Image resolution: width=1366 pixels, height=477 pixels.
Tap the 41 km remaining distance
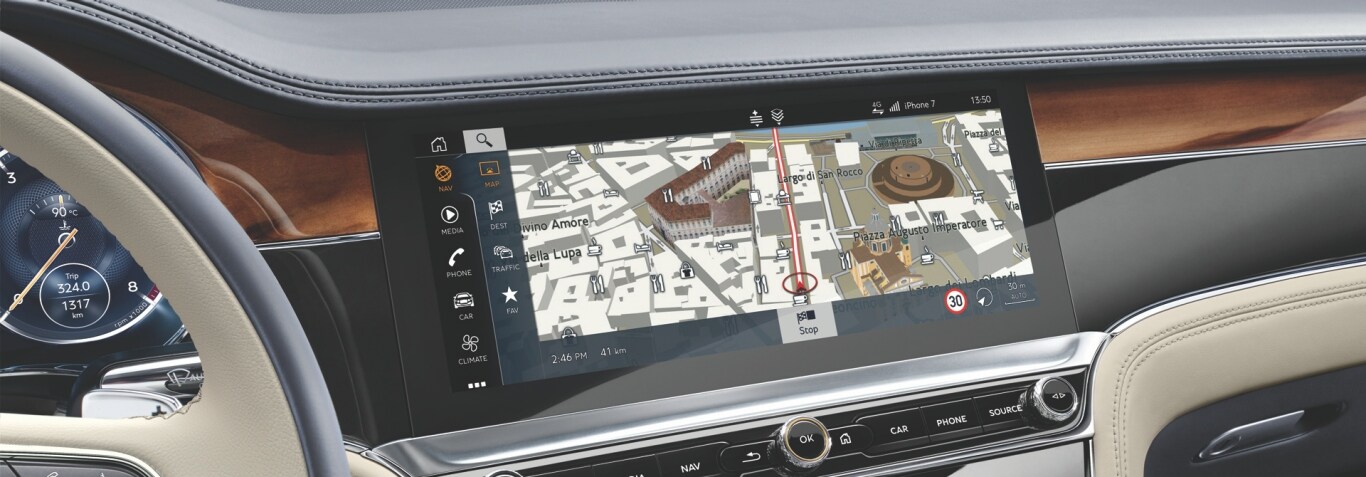(x=613, y=352)
